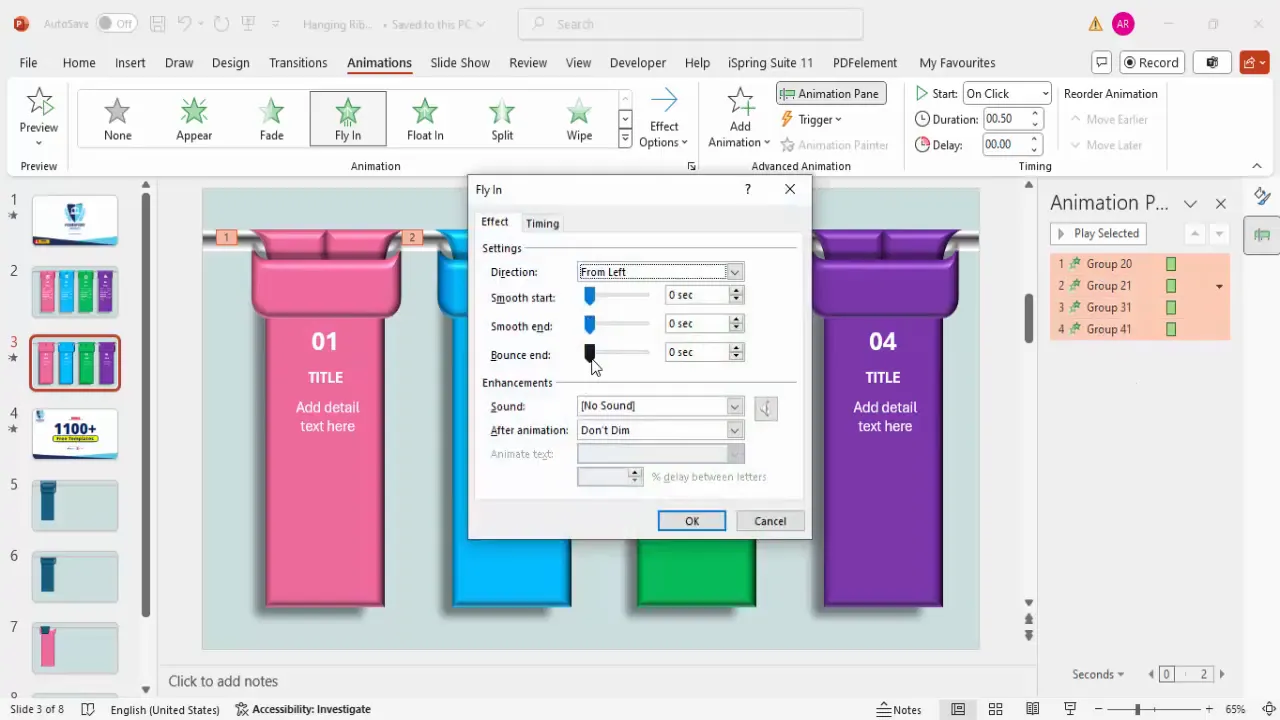Open Seconds dropdown in Animation Pane

coord(1098,675)
